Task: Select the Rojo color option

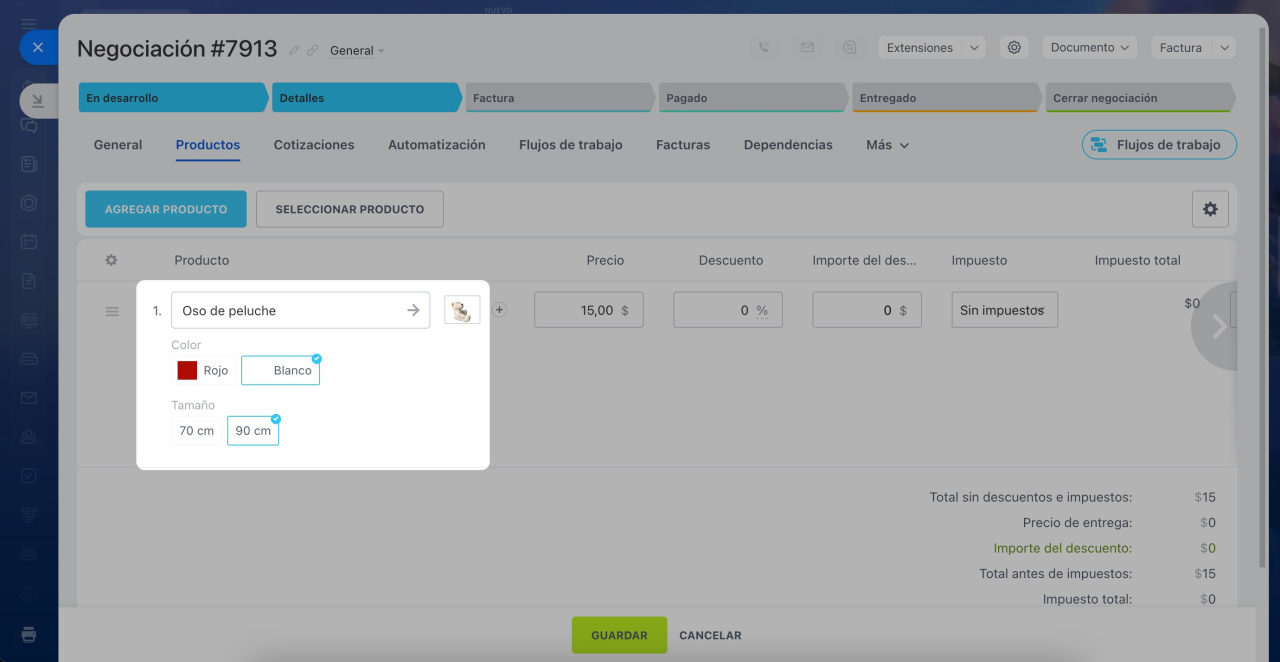Action: click(203, 370)
